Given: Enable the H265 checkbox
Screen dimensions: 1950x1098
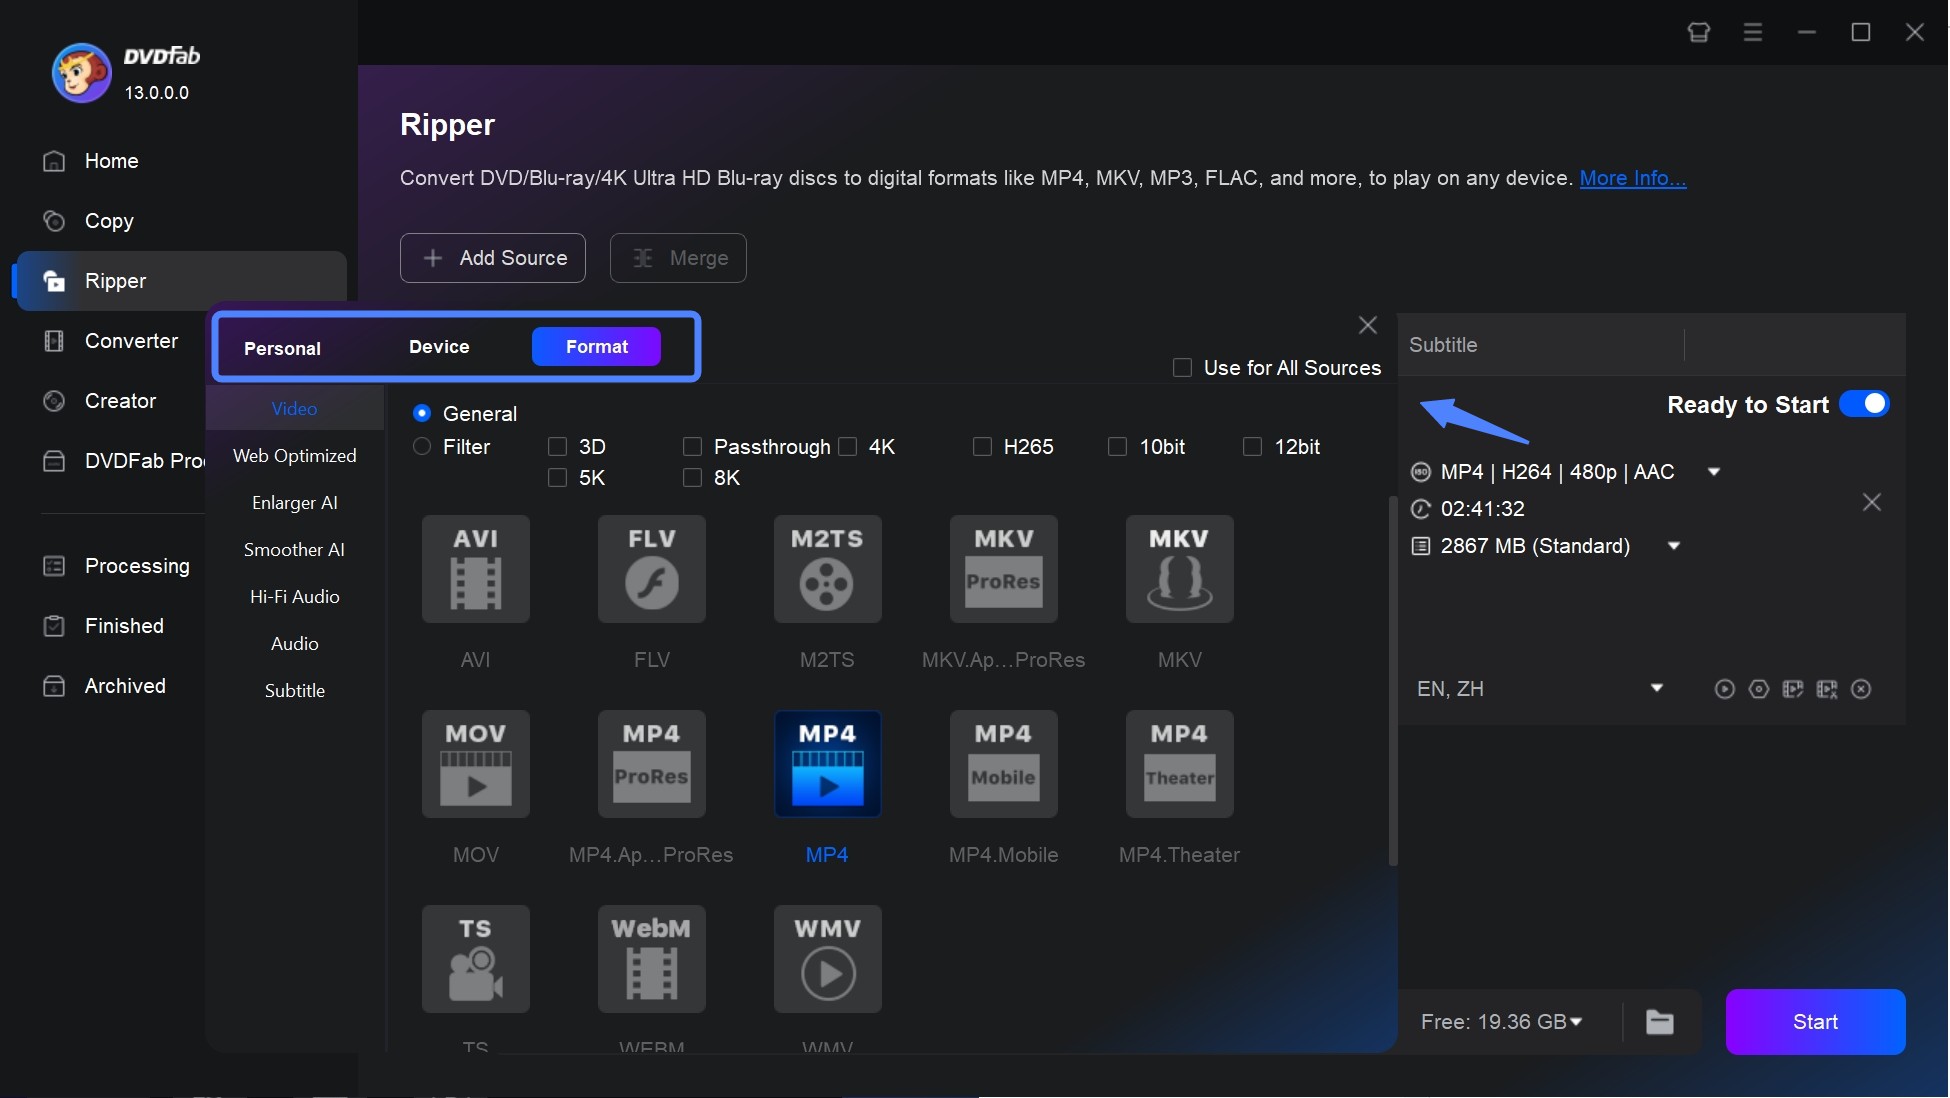Looking at the screenshot, I should (980, 446).
